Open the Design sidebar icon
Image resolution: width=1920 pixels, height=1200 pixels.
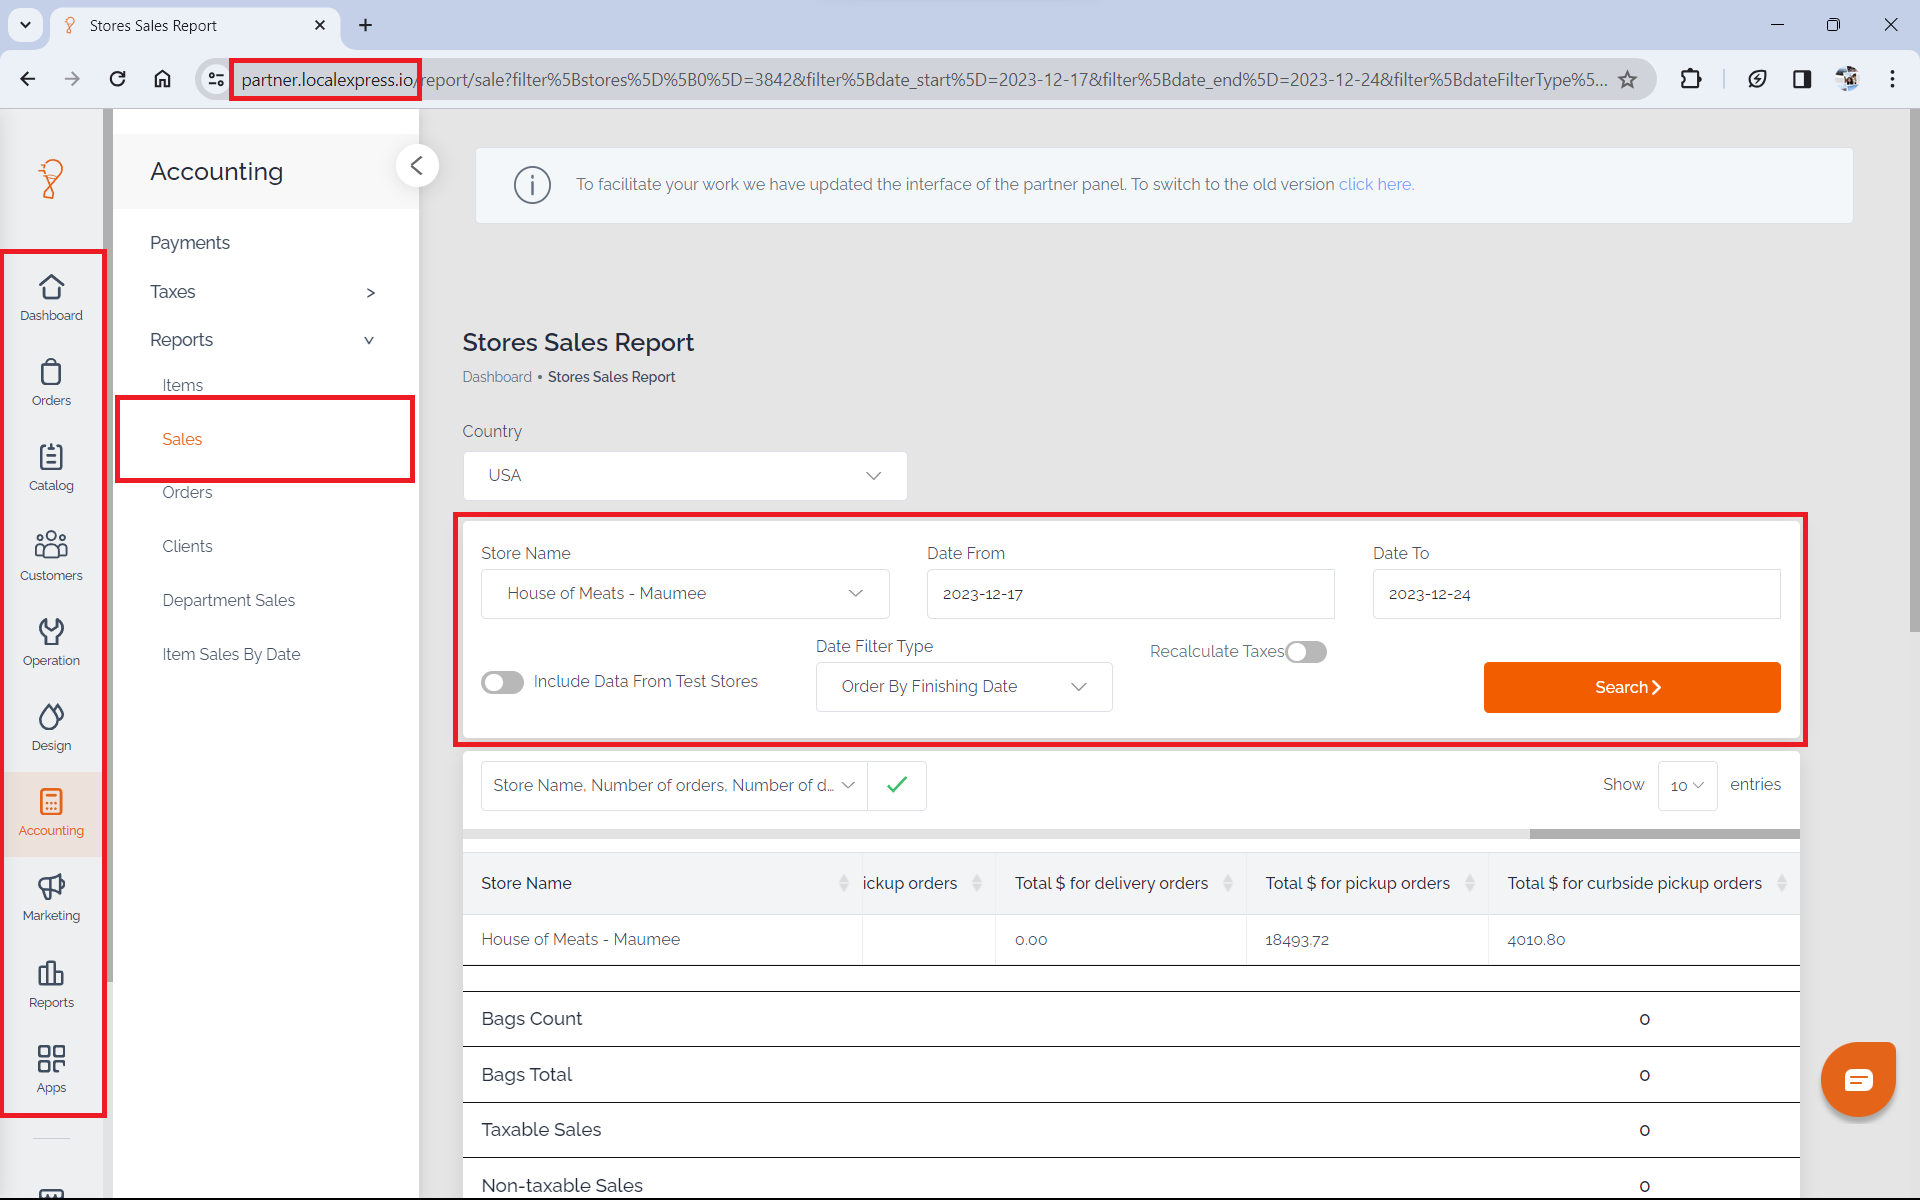coord(51,726)
